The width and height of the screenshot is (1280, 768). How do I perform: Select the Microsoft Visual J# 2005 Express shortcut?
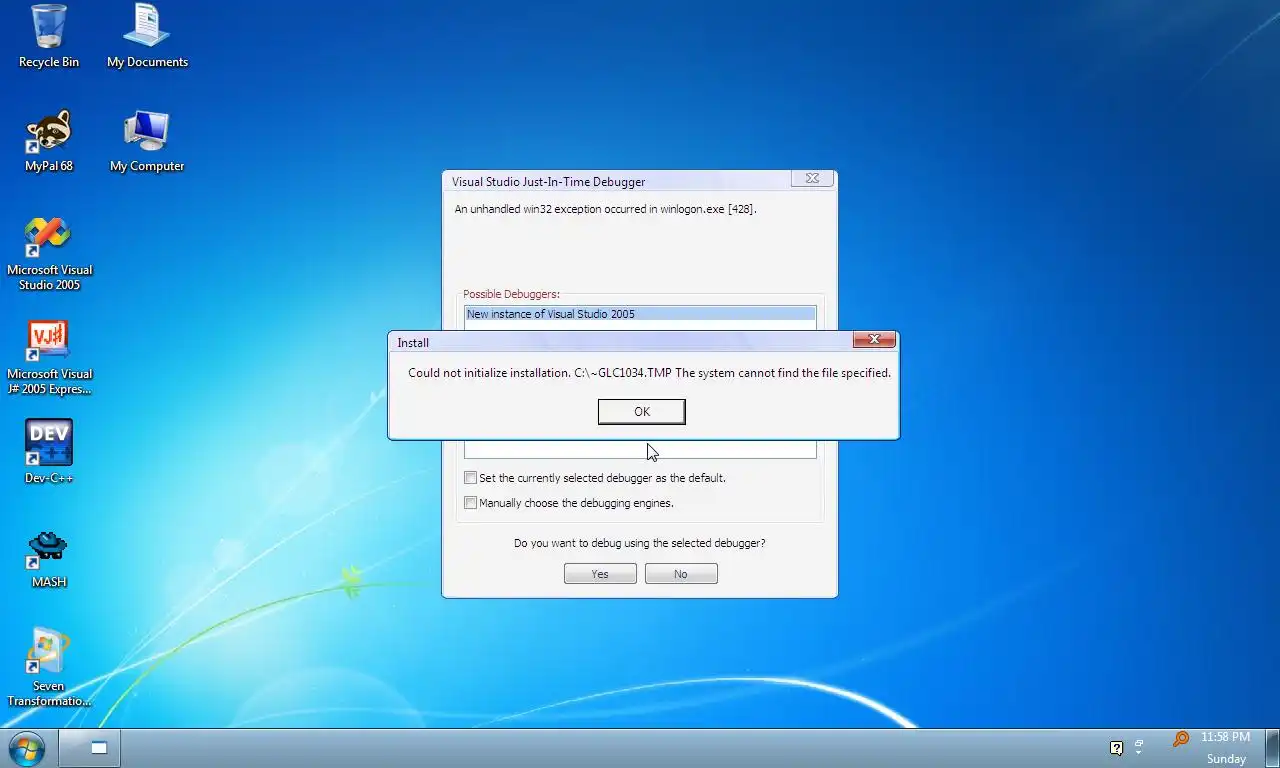click(x=49, y=358)
